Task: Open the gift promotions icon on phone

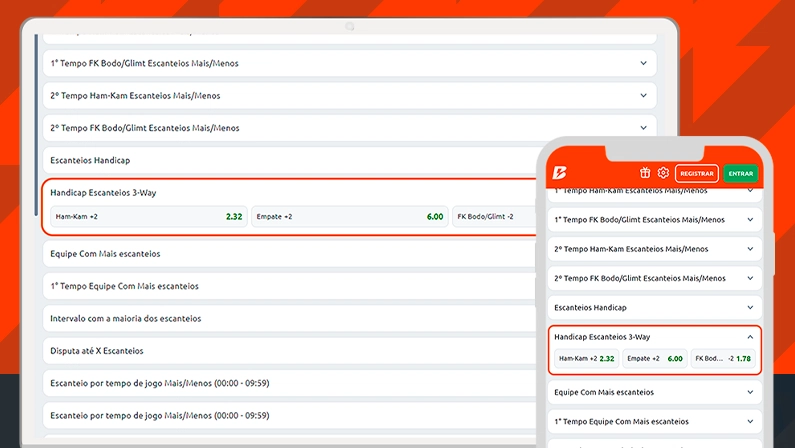Action: (x=644, y=173)
